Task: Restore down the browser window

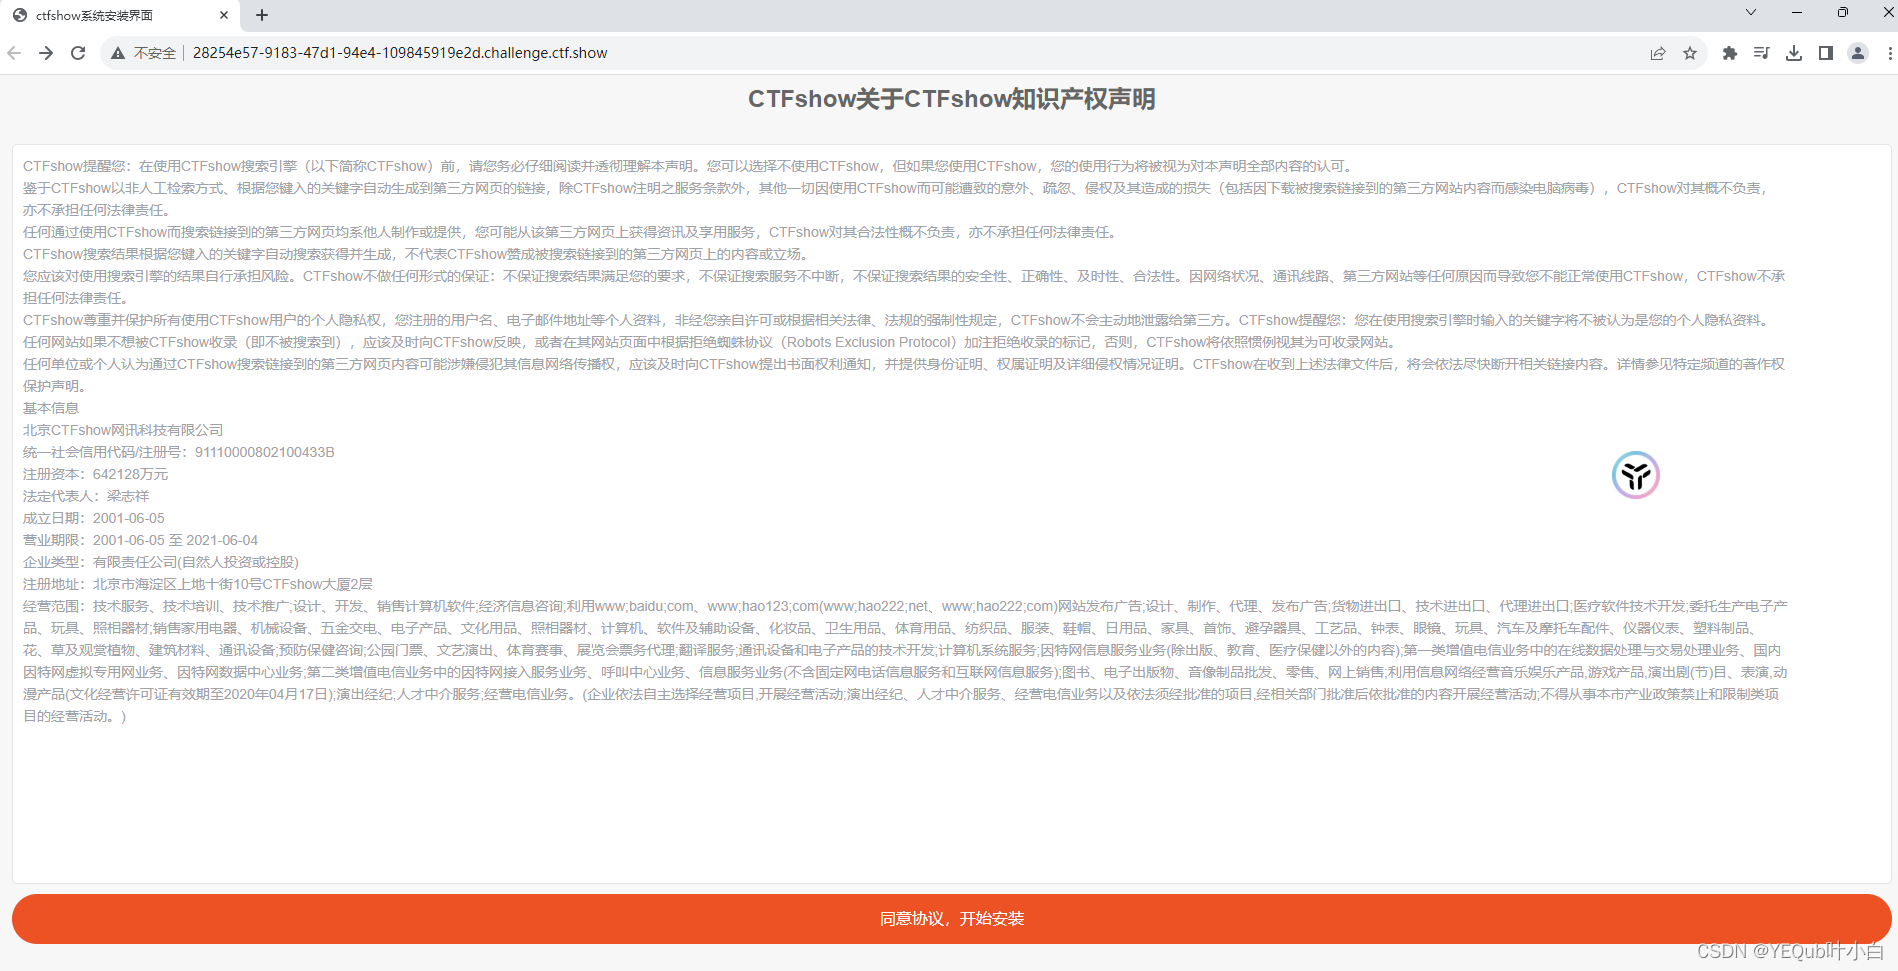Action: [1843, 13]
